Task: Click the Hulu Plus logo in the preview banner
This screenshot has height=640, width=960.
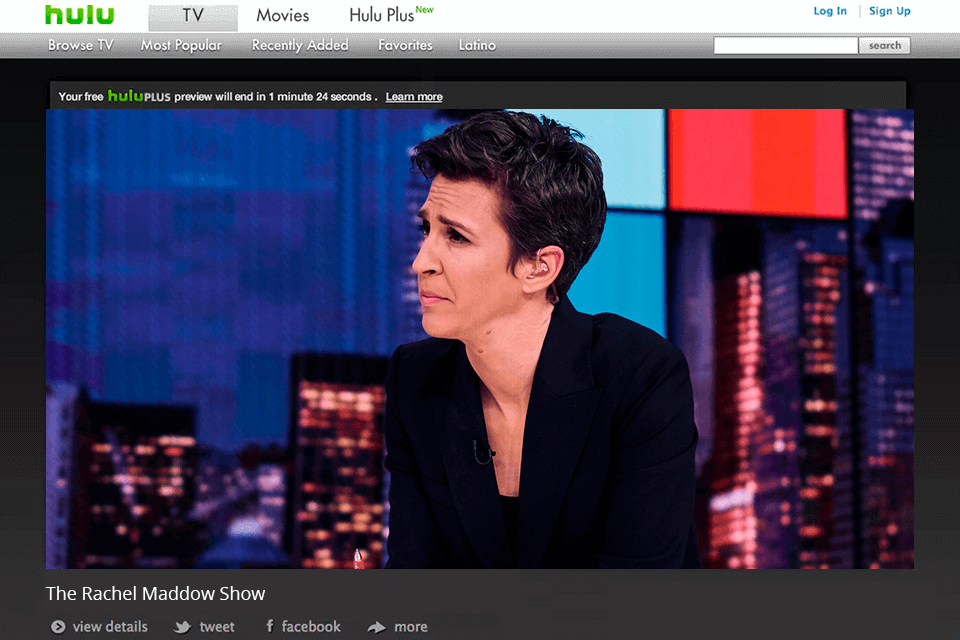Action: [139, 96]
